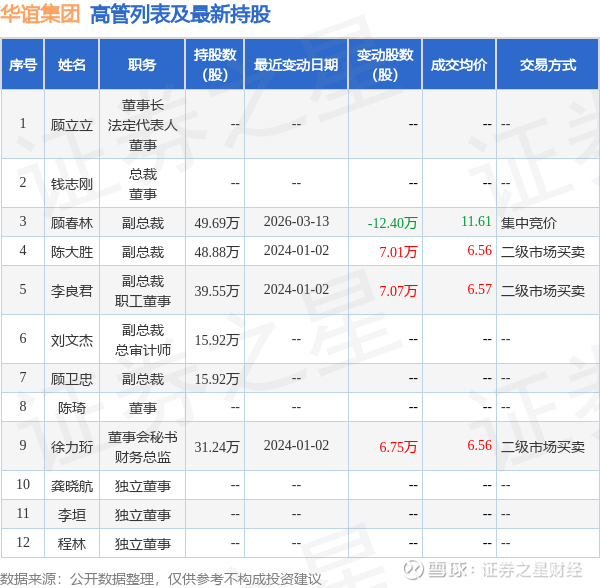Click 副总裁 职工董事 position cell

coord(142,291)
